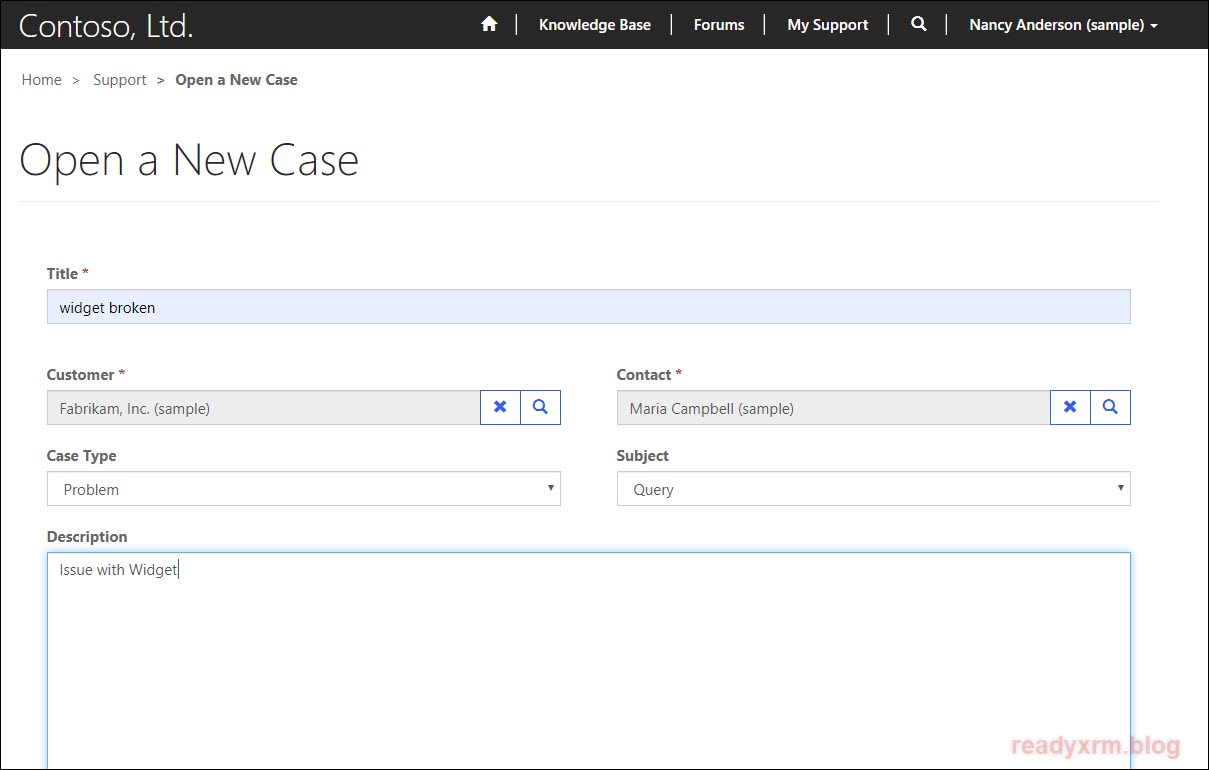Open the Nancy Anderson (sample) user menu
The height and width of the screenshot is (770, 1209).
[x=1063, y=25]
